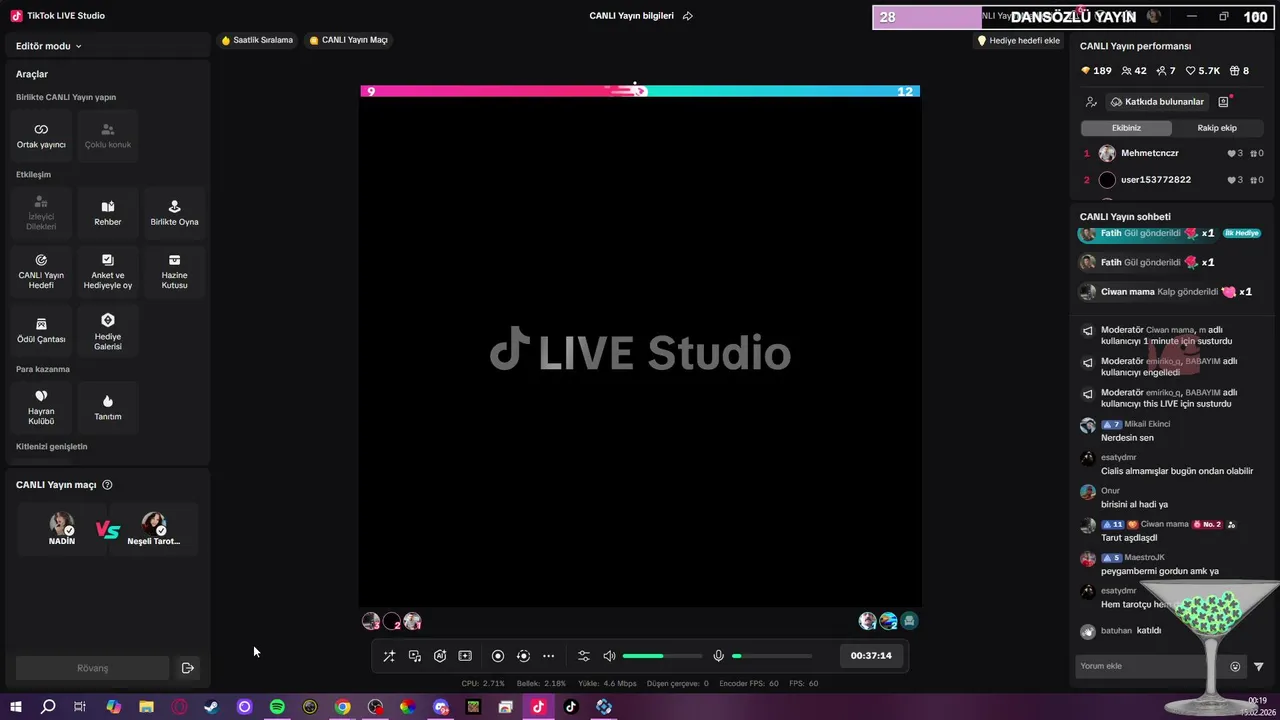The image size is (1280, 720).
Task: Select Mehmetcnczr in contributor list
Action: [1172, 153]
